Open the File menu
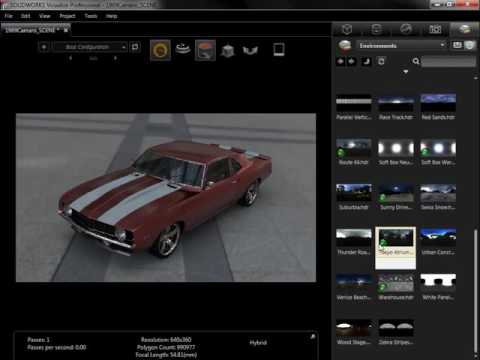The width and height of the screenshot is (480, 360). coord(8,16)
